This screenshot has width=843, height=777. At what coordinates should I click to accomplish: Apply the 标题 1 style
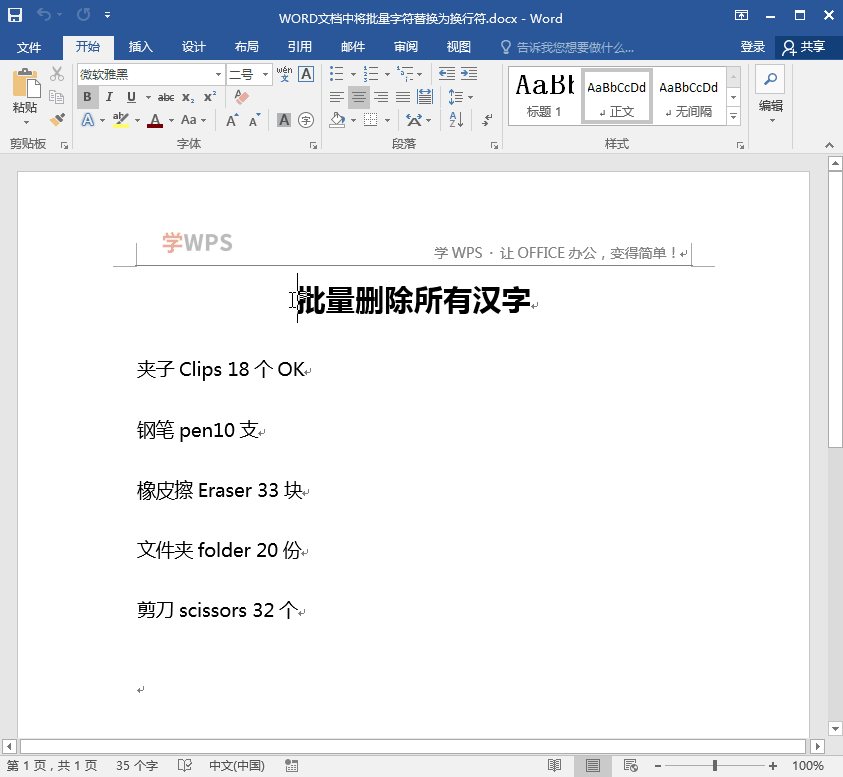[544, 96]
